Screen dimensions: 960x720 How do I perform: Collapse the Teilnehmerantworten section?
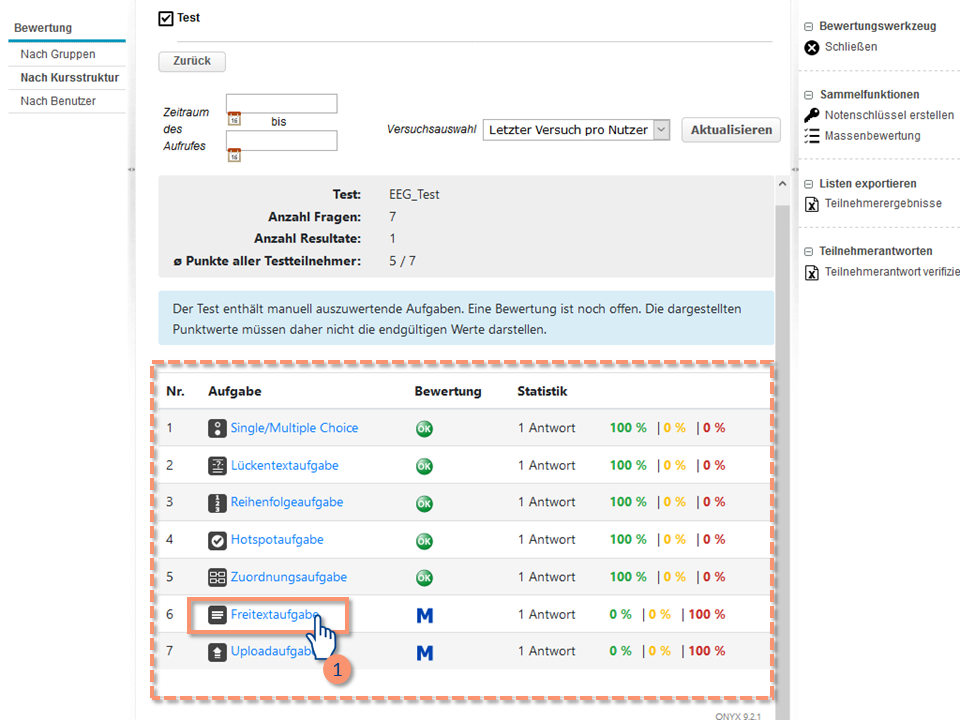(x=808, y=251)
